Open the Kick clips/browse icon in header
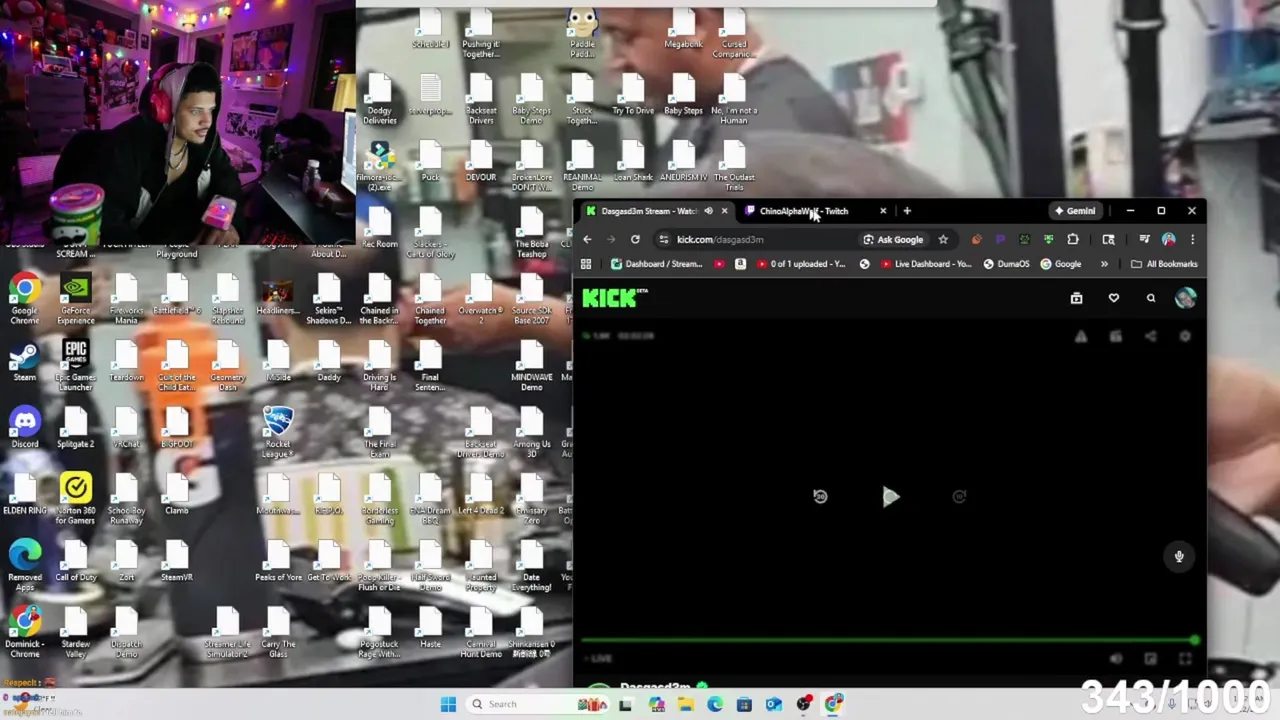1280x720 pixels. coord(1076,298)
